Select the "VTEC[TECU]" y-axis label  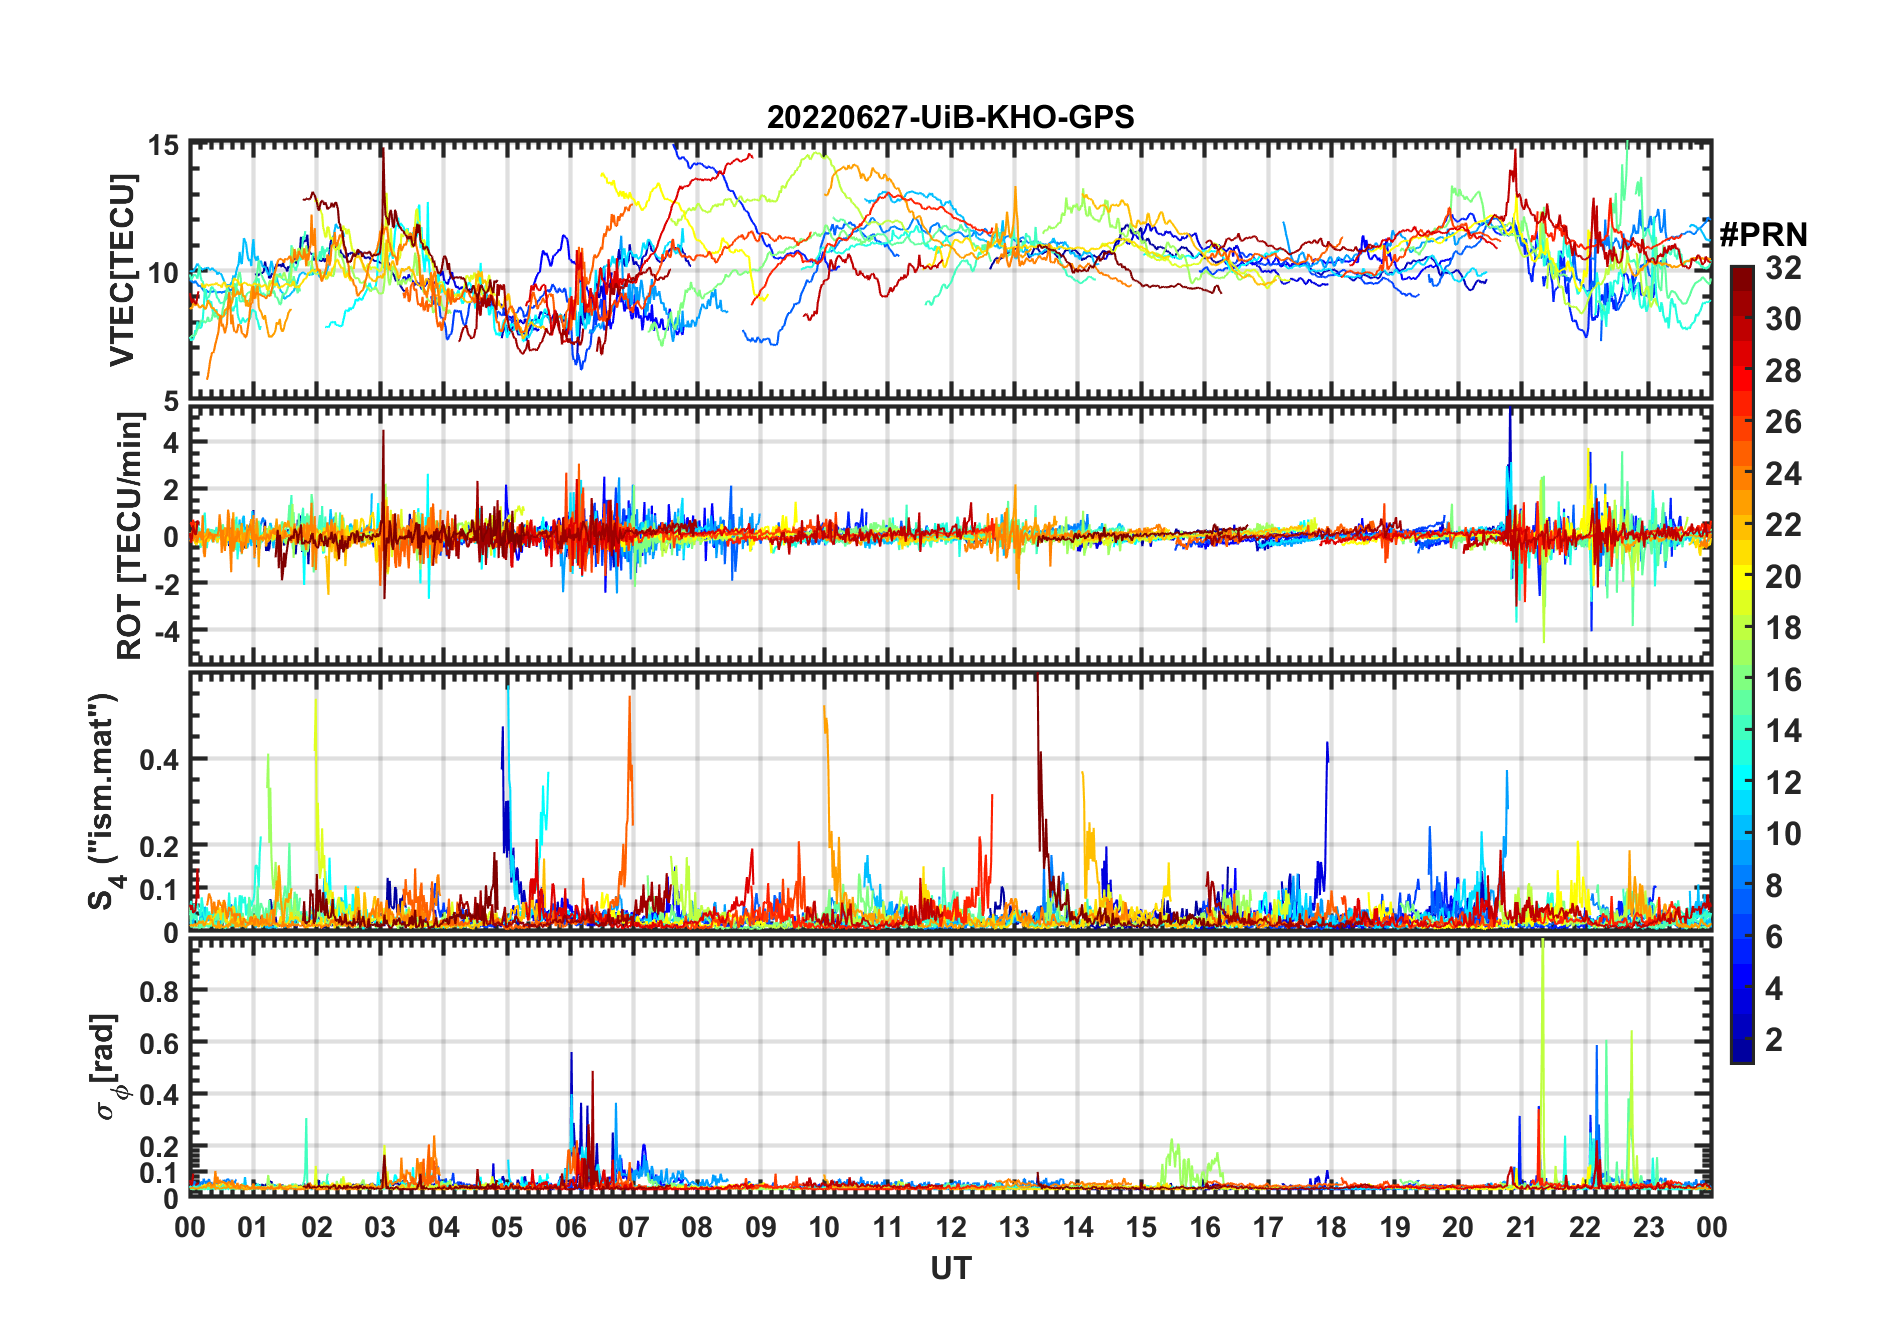[x=121, y=270]
